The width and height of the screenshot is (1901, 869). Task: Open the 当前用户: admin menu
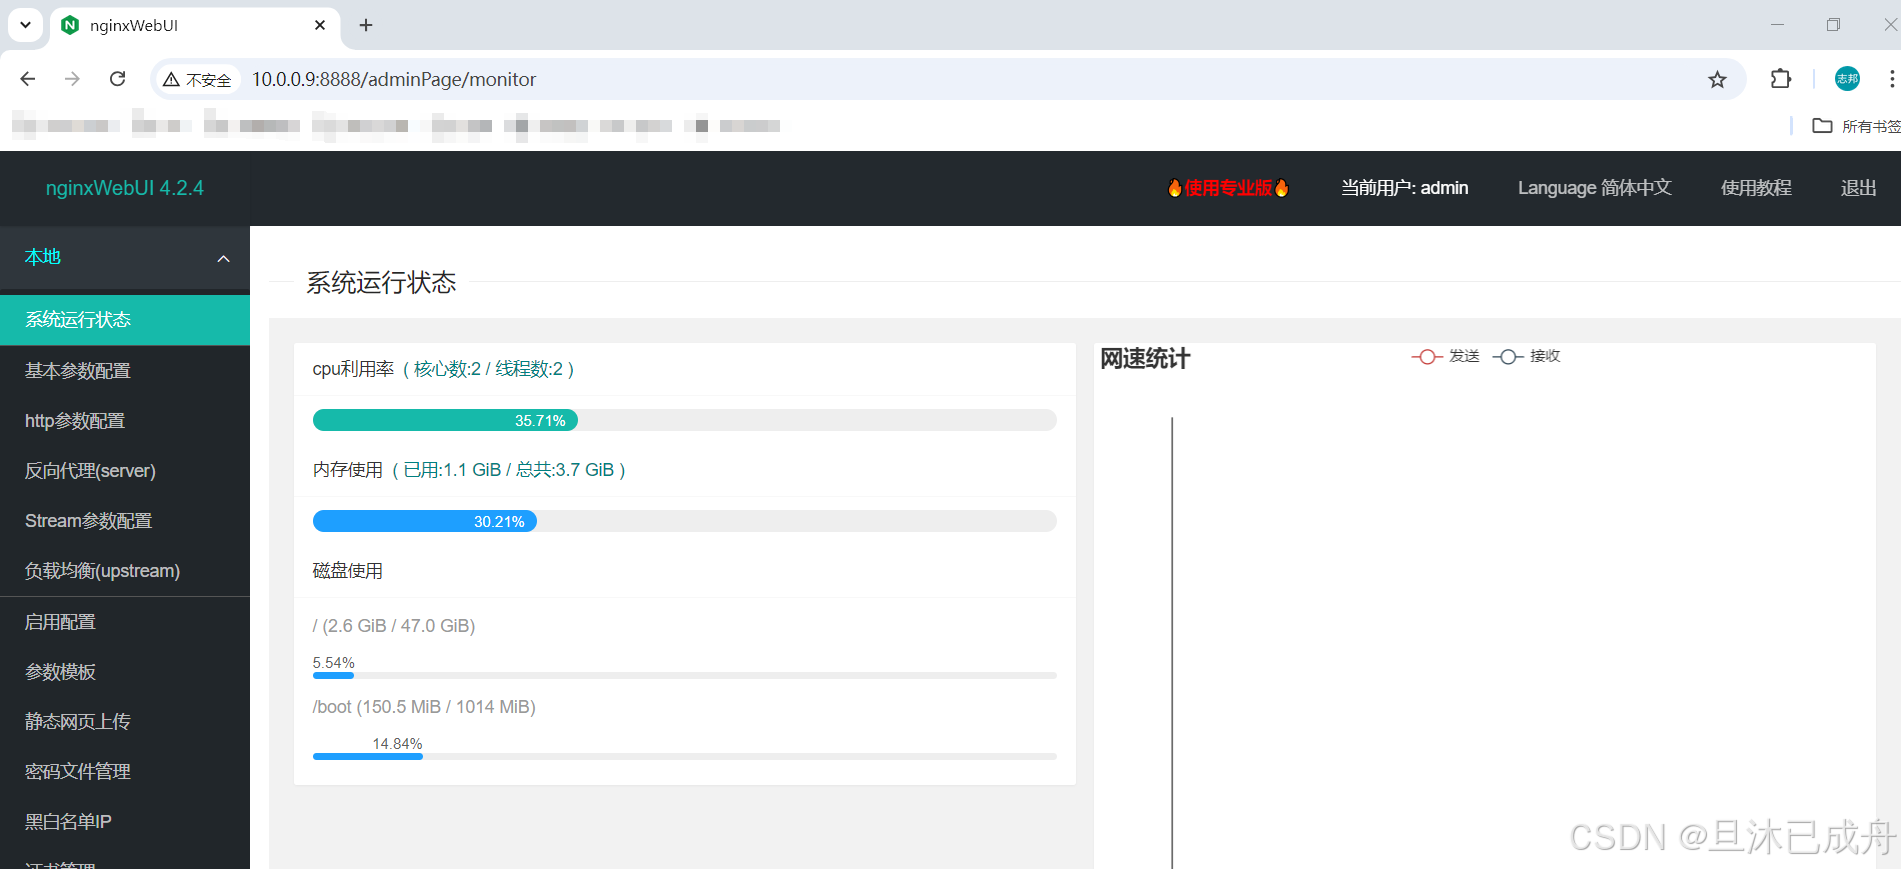coord(1404,188)
